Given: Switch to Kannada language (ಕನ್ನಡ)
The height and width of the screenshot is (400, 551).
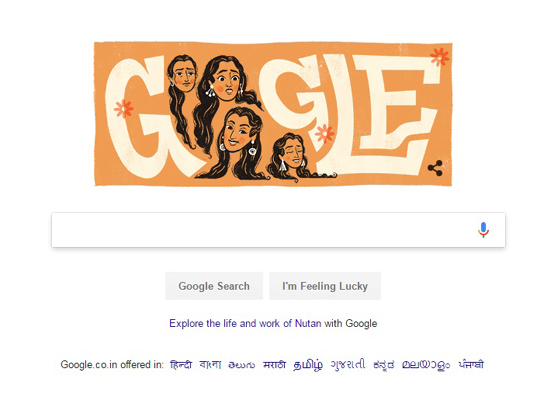Looking at the screenshot, I should [x=384, y=365].
